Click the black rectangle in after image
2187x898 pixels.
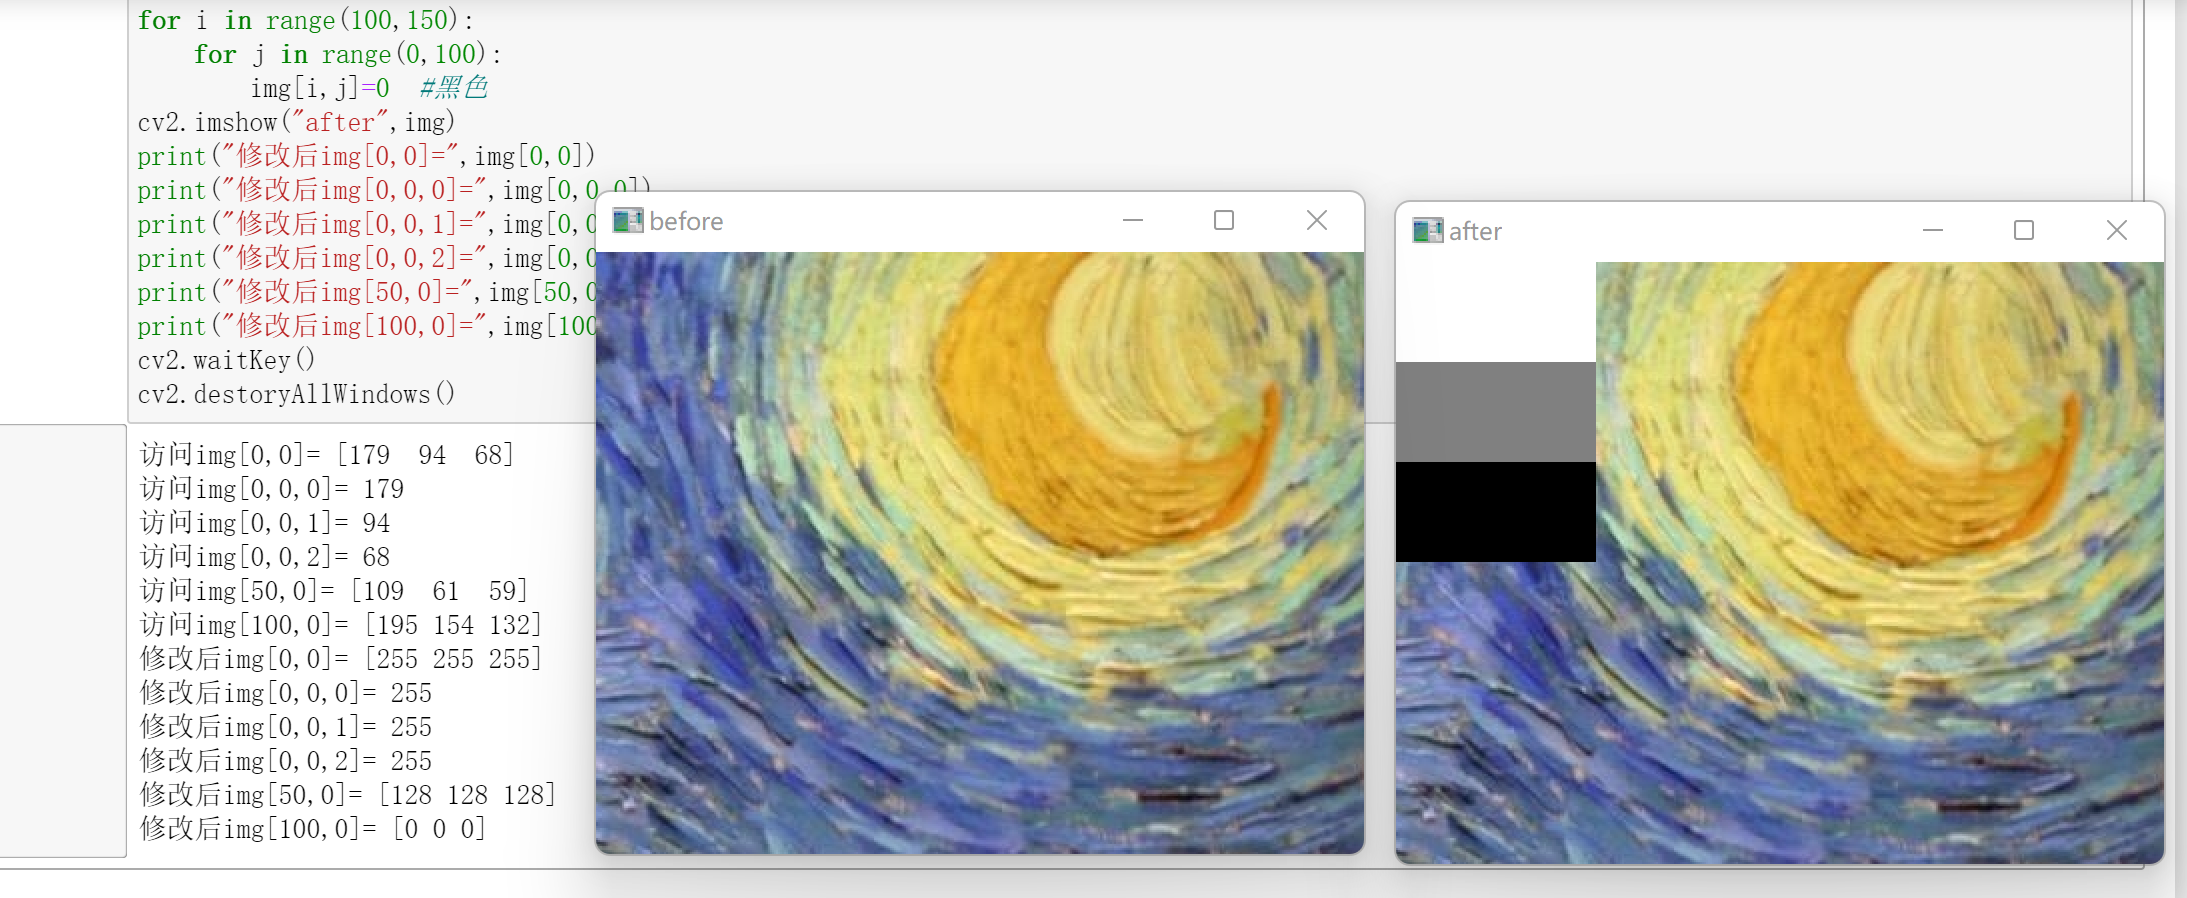click(1496, 512)
